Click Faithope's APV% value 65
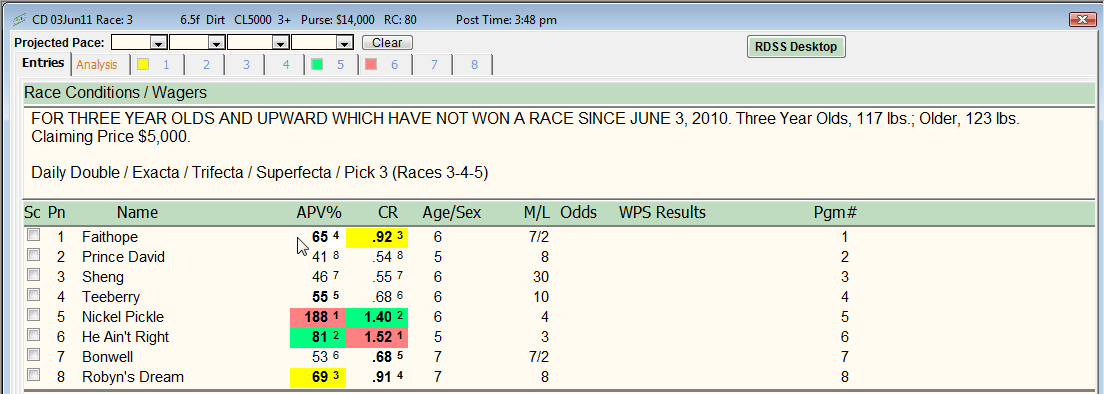 [x=320, y=237]
